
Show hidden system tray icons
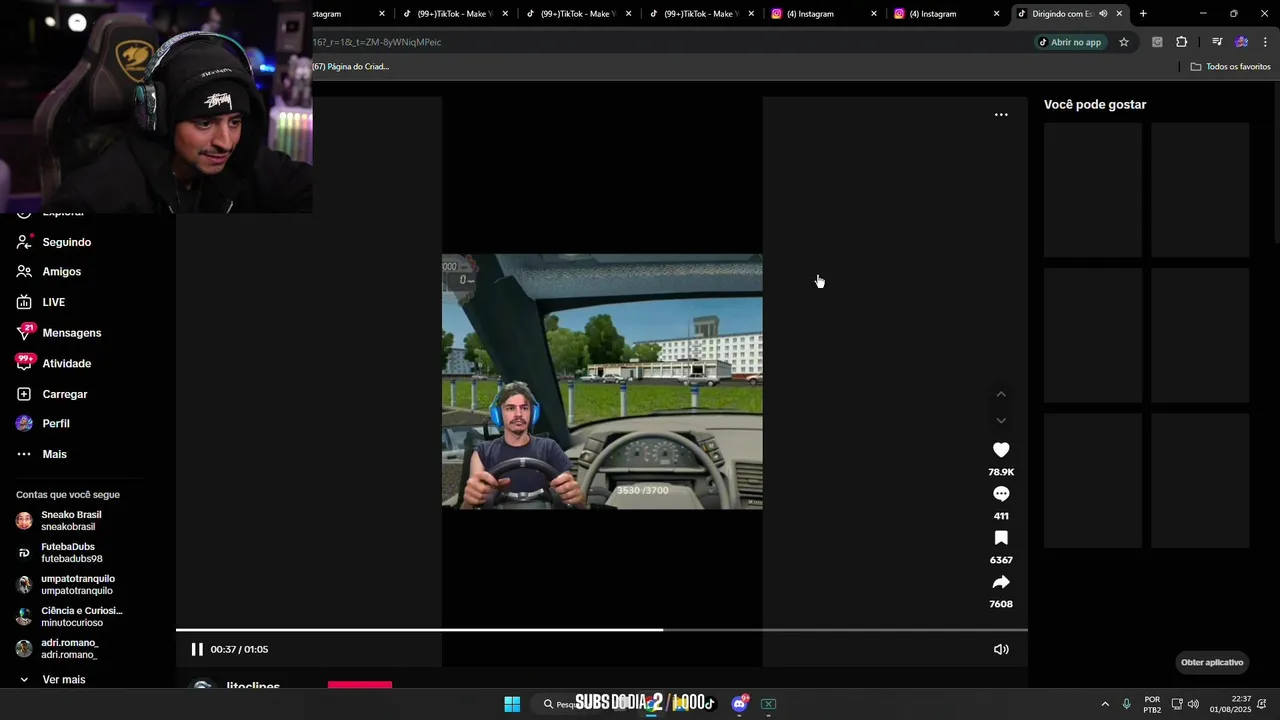1105,704
